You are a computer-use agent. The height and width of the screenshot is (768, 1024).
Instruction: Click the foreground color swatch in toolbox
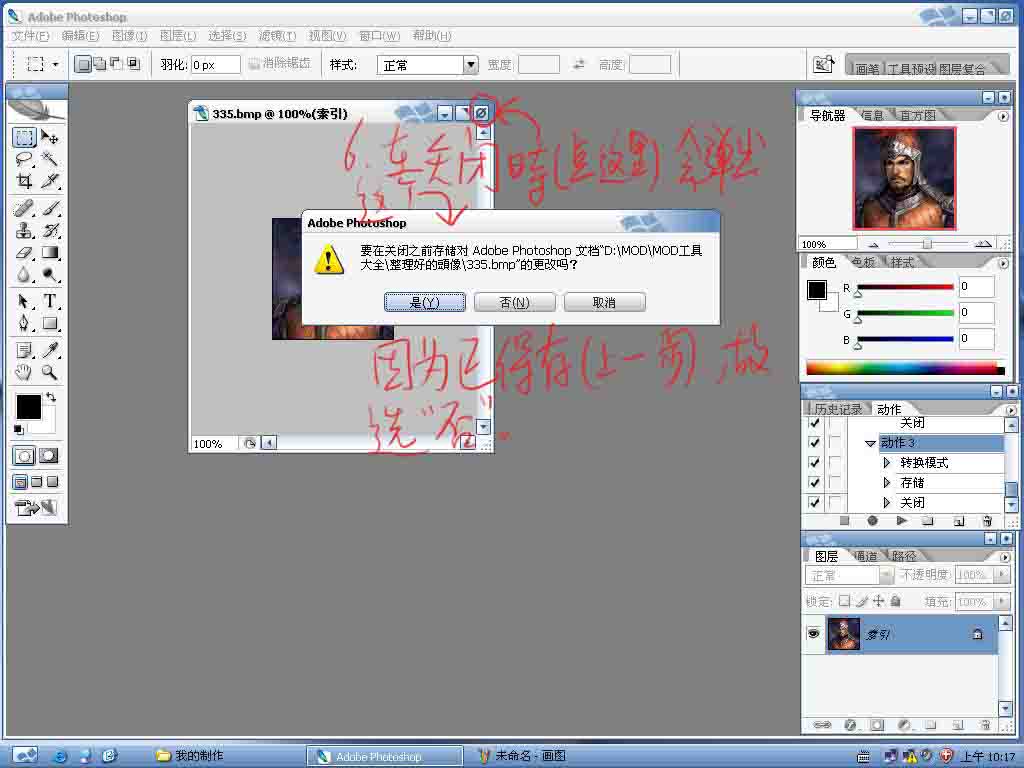[27, 406]
